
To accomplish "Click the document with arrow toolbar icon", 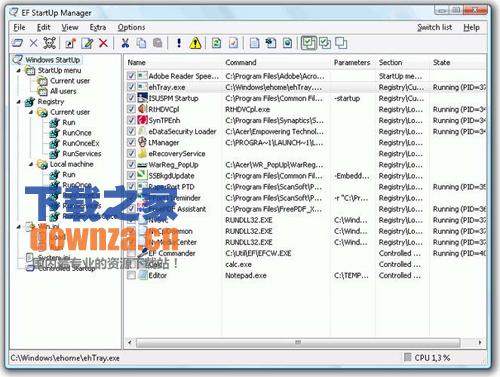I will 271,43.
